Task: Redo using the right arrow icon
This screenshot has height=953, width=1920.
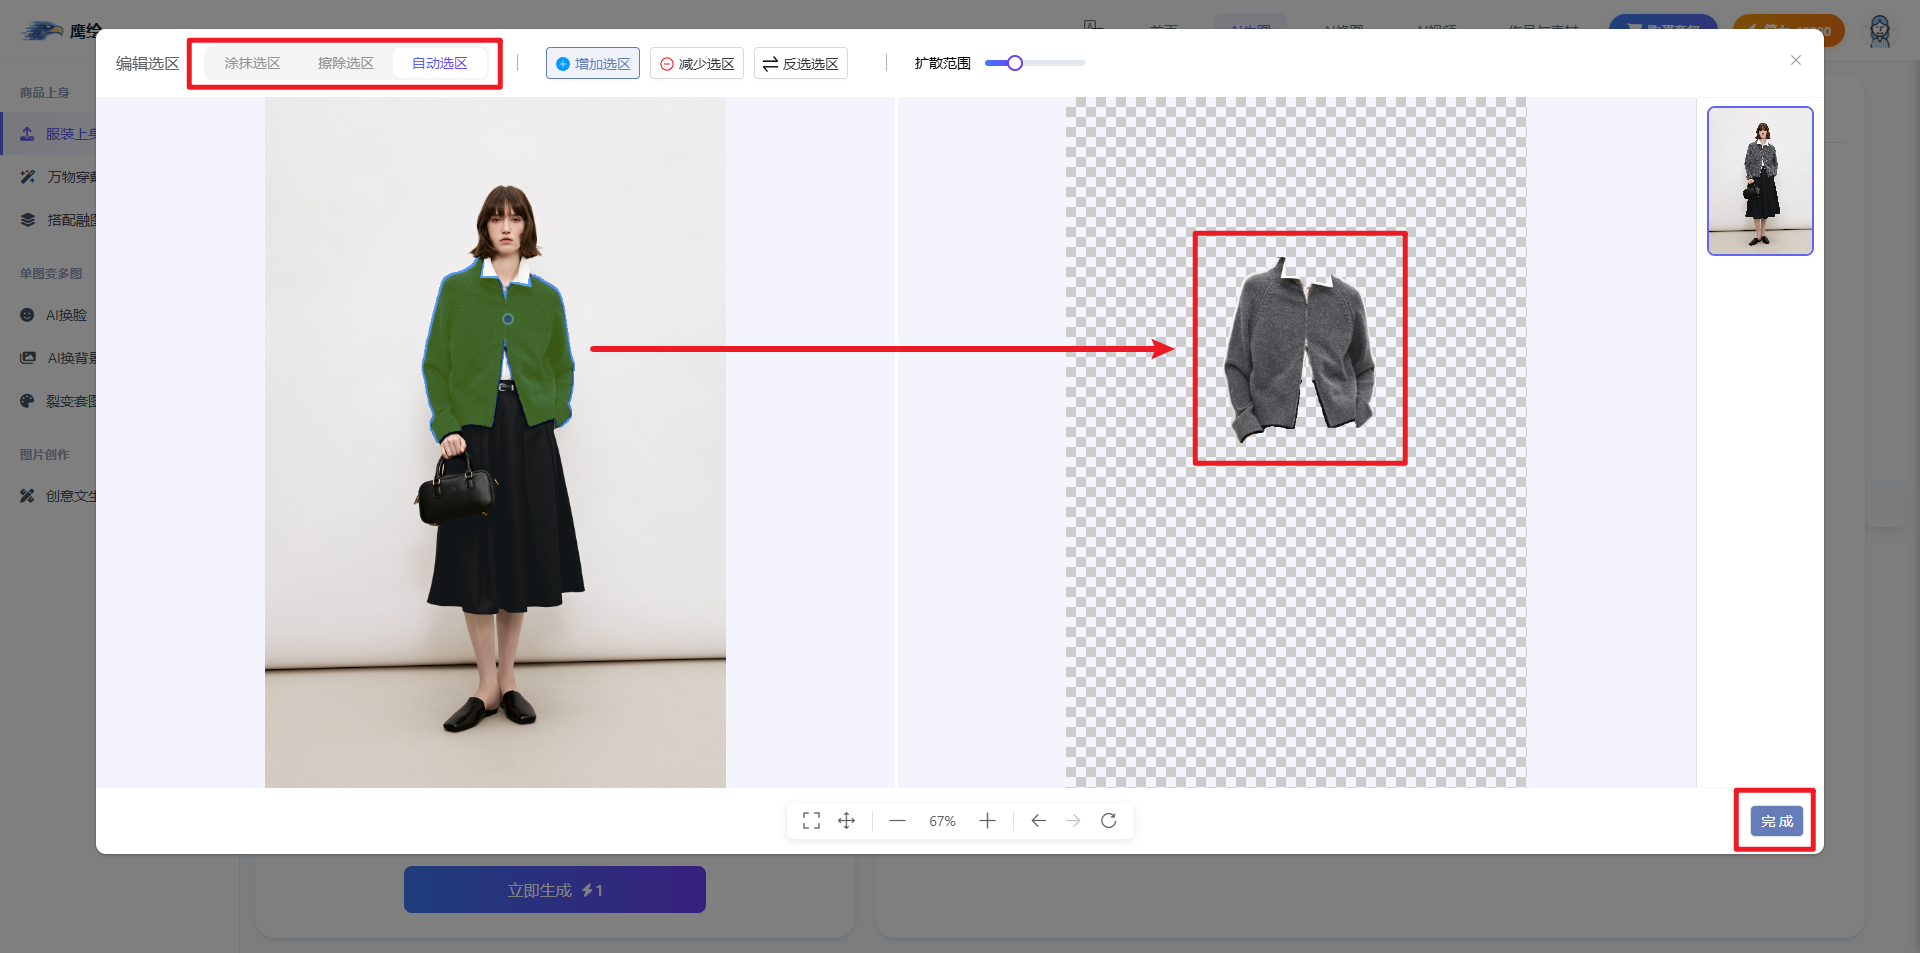Action: [x=1073, y=821]
